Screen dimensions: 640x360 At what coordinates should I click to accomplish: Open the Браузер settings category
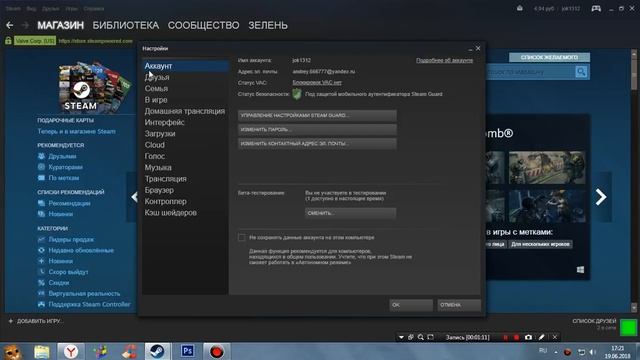coord(185,190)
